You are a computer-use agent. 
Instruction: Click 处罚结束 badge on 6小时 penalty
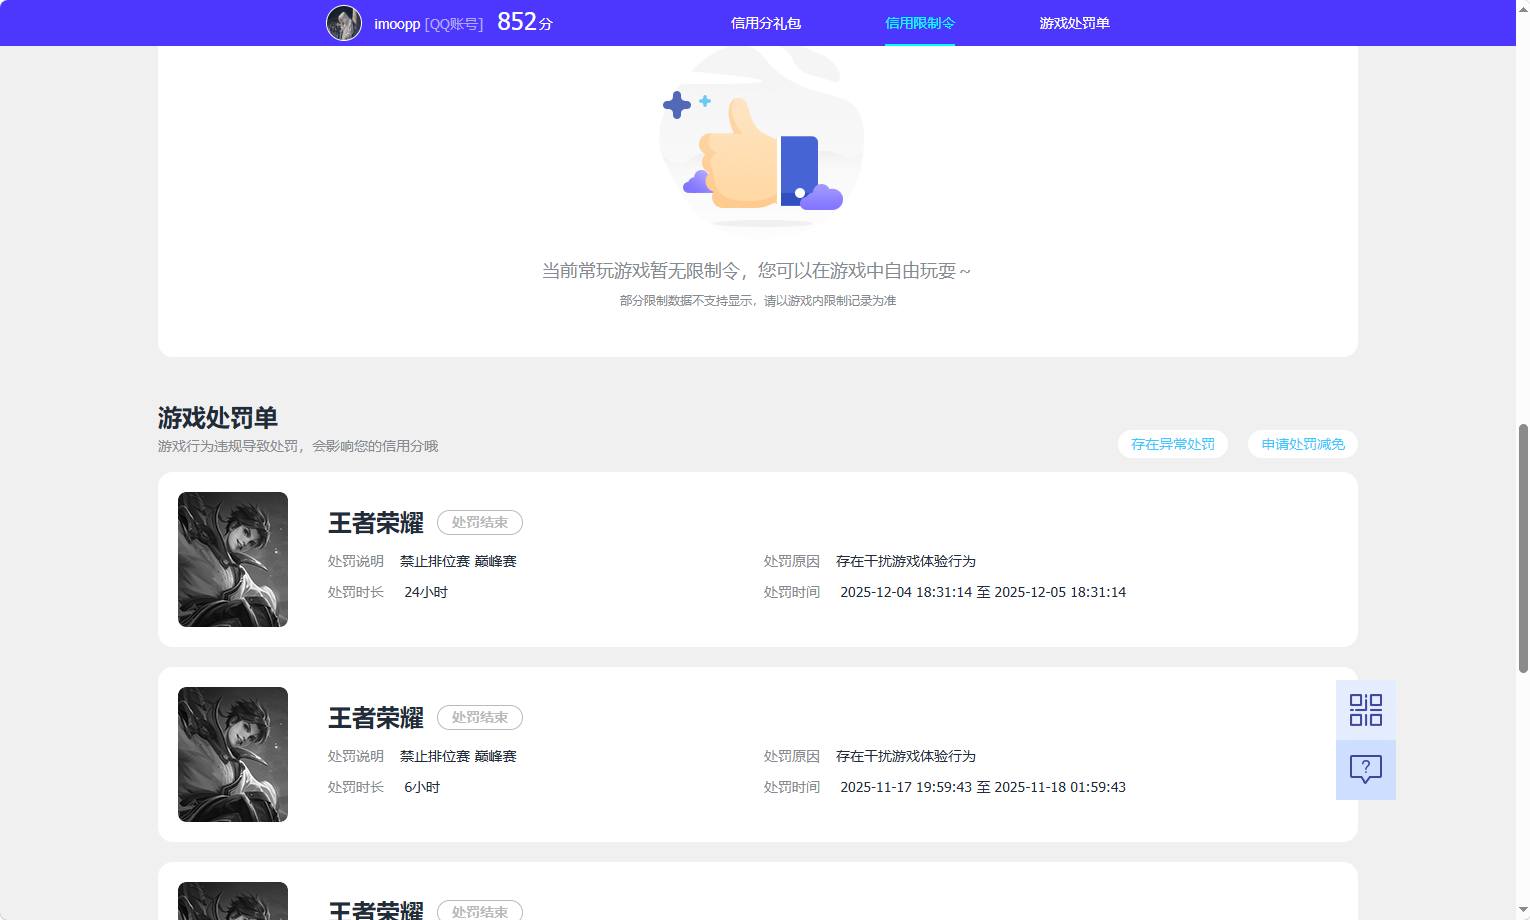tap(480, 717)
